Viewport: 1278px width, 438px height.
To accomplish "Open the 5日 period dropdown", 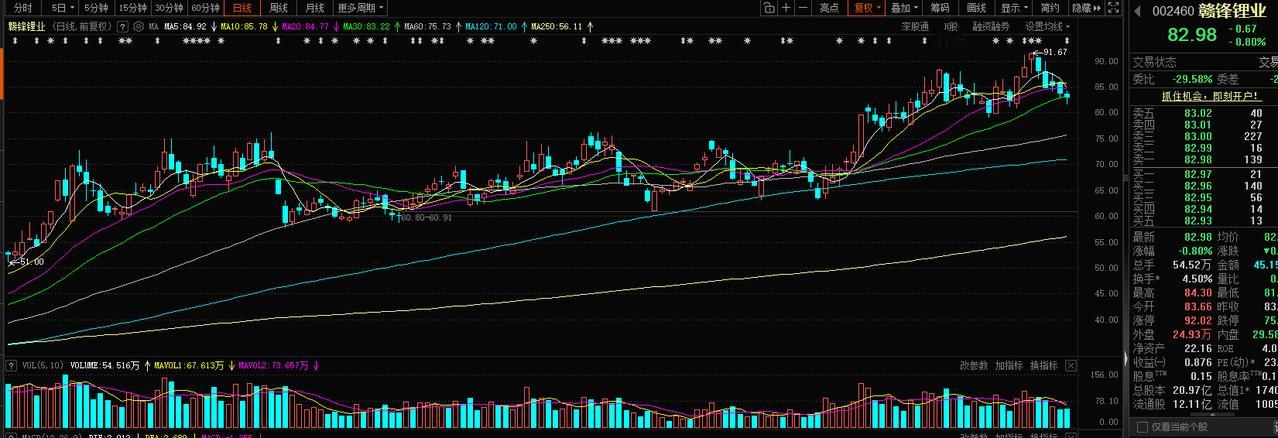I will (61, 7).
